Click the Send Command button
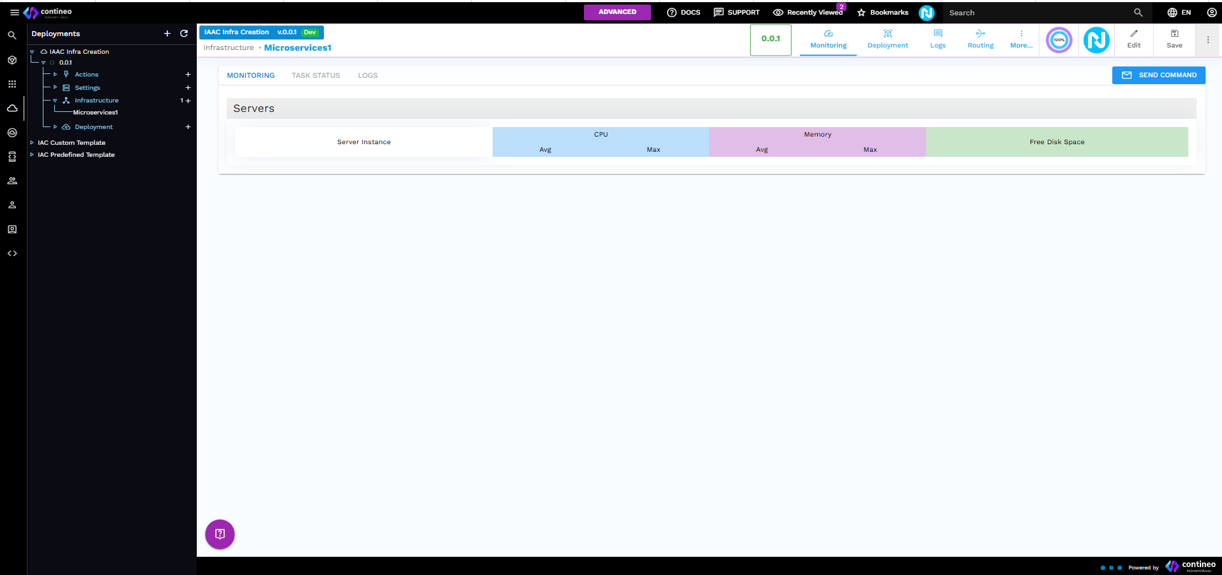 click(1158, 75)
